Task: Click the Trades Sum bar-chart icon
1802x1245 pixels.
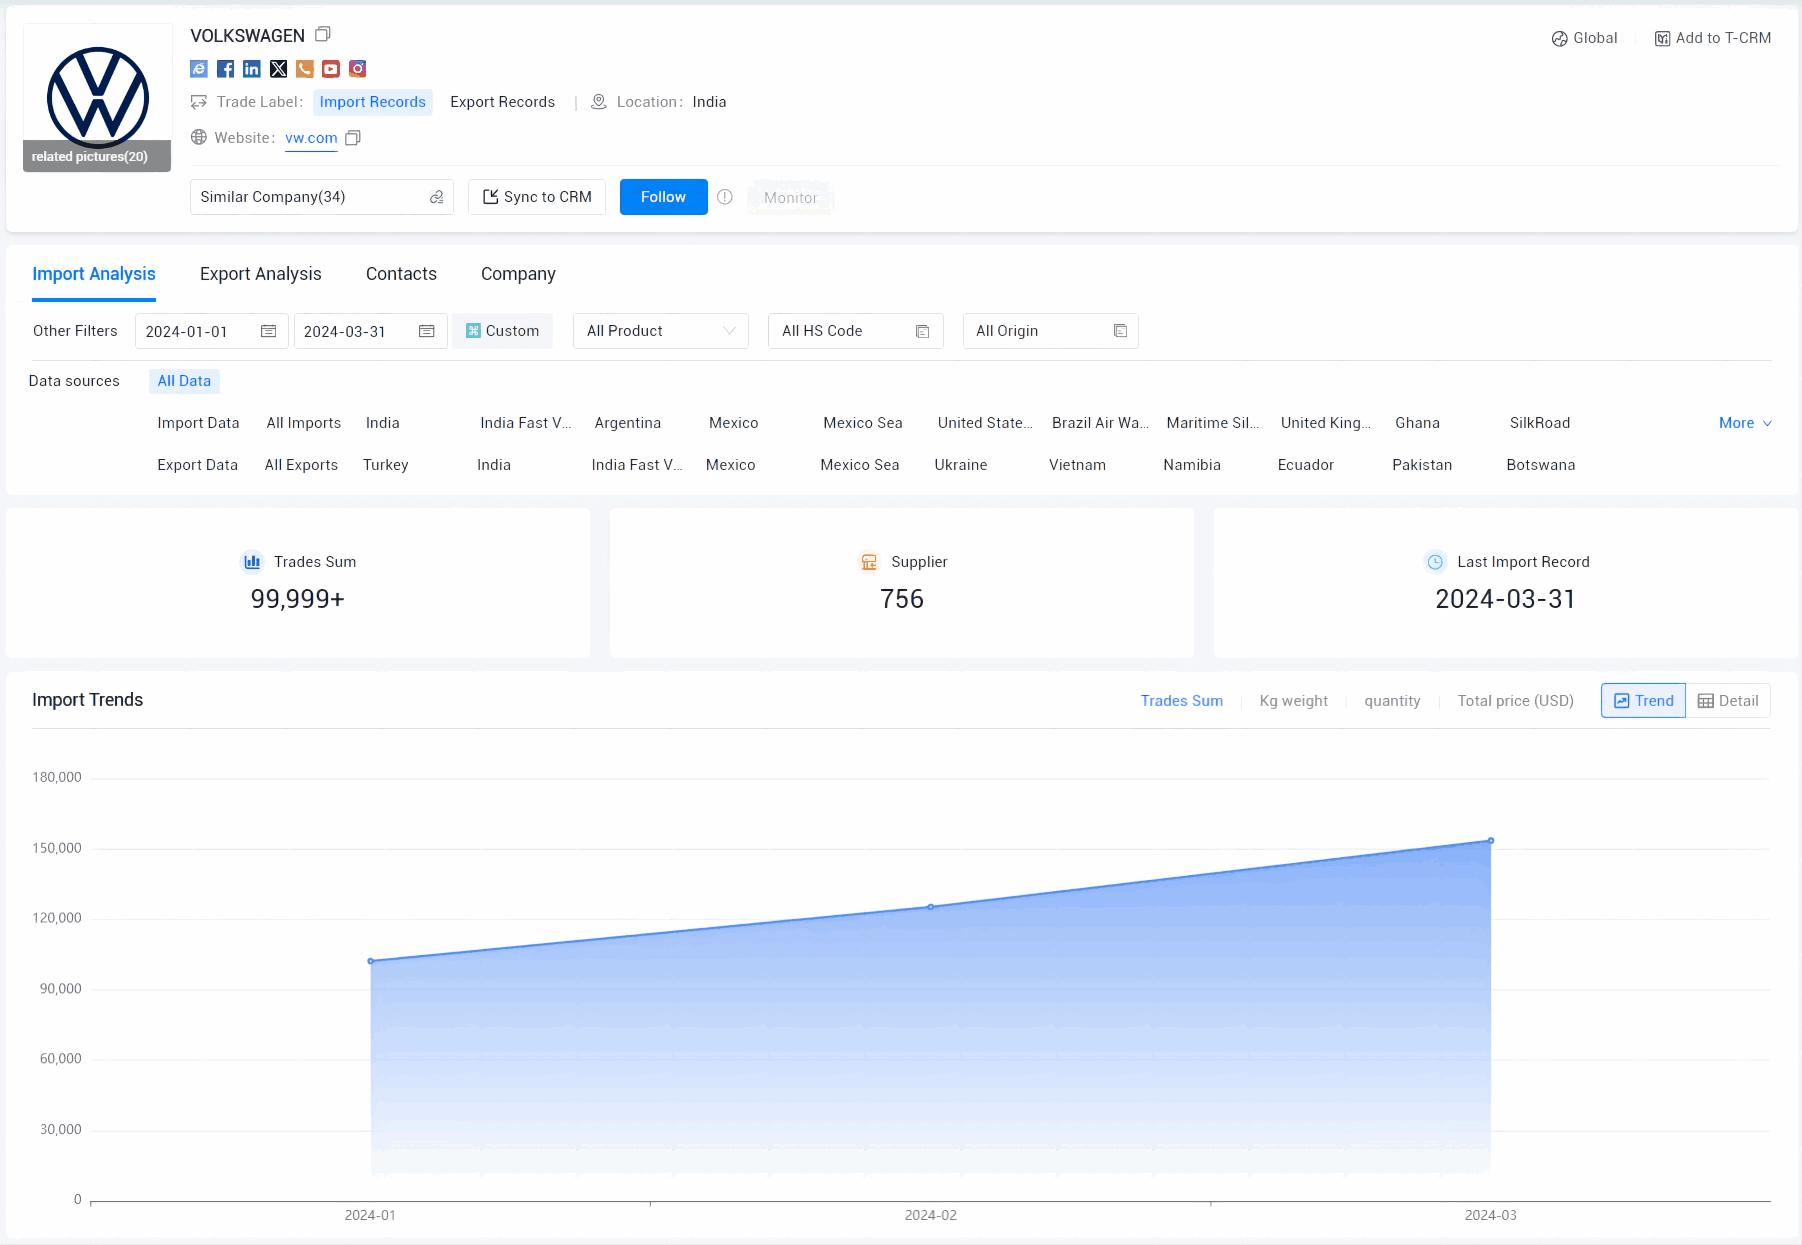Action: click(x=252, y=562)
